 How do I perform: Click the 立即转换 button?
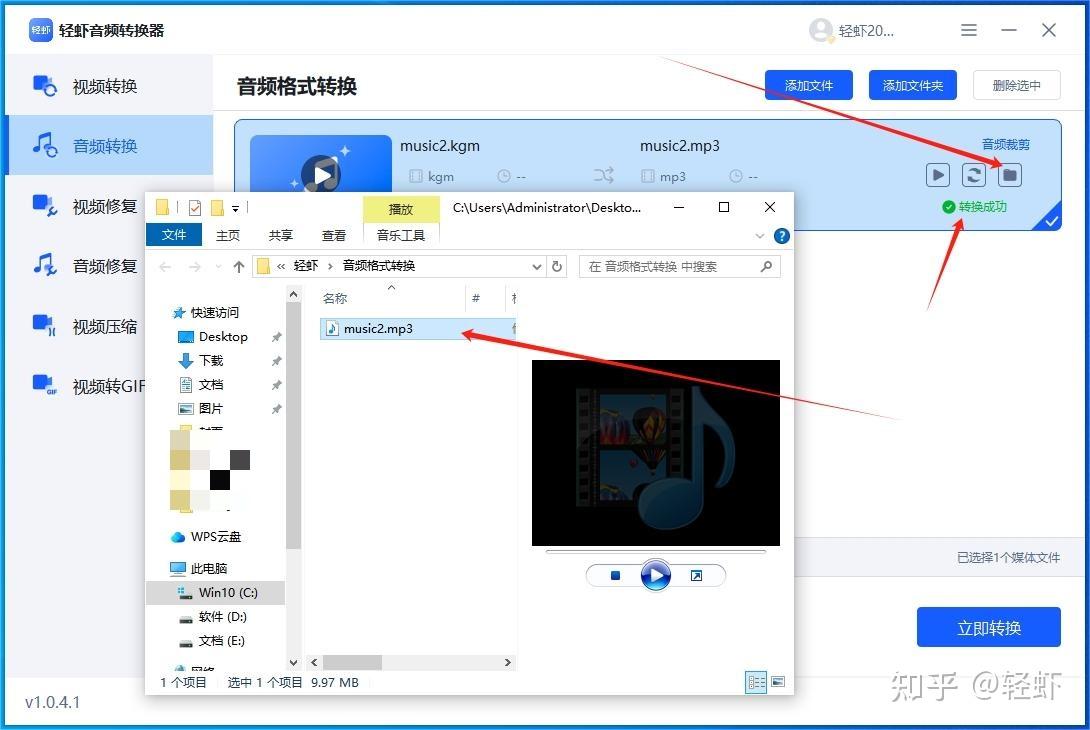988,627
